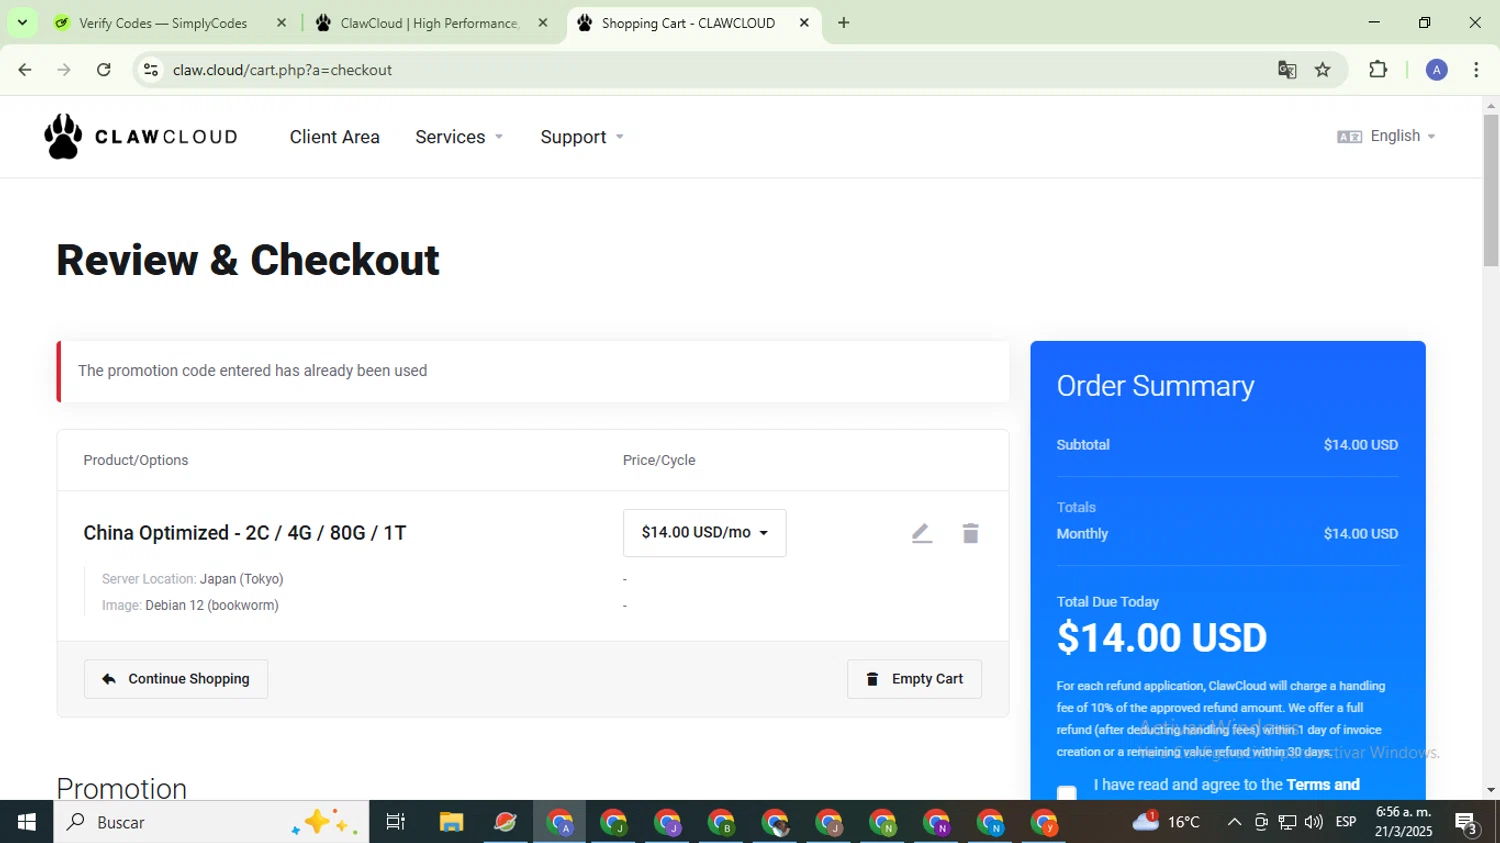Click ESP input language indicator
1500x843 pixels.
pos(1346,822)
